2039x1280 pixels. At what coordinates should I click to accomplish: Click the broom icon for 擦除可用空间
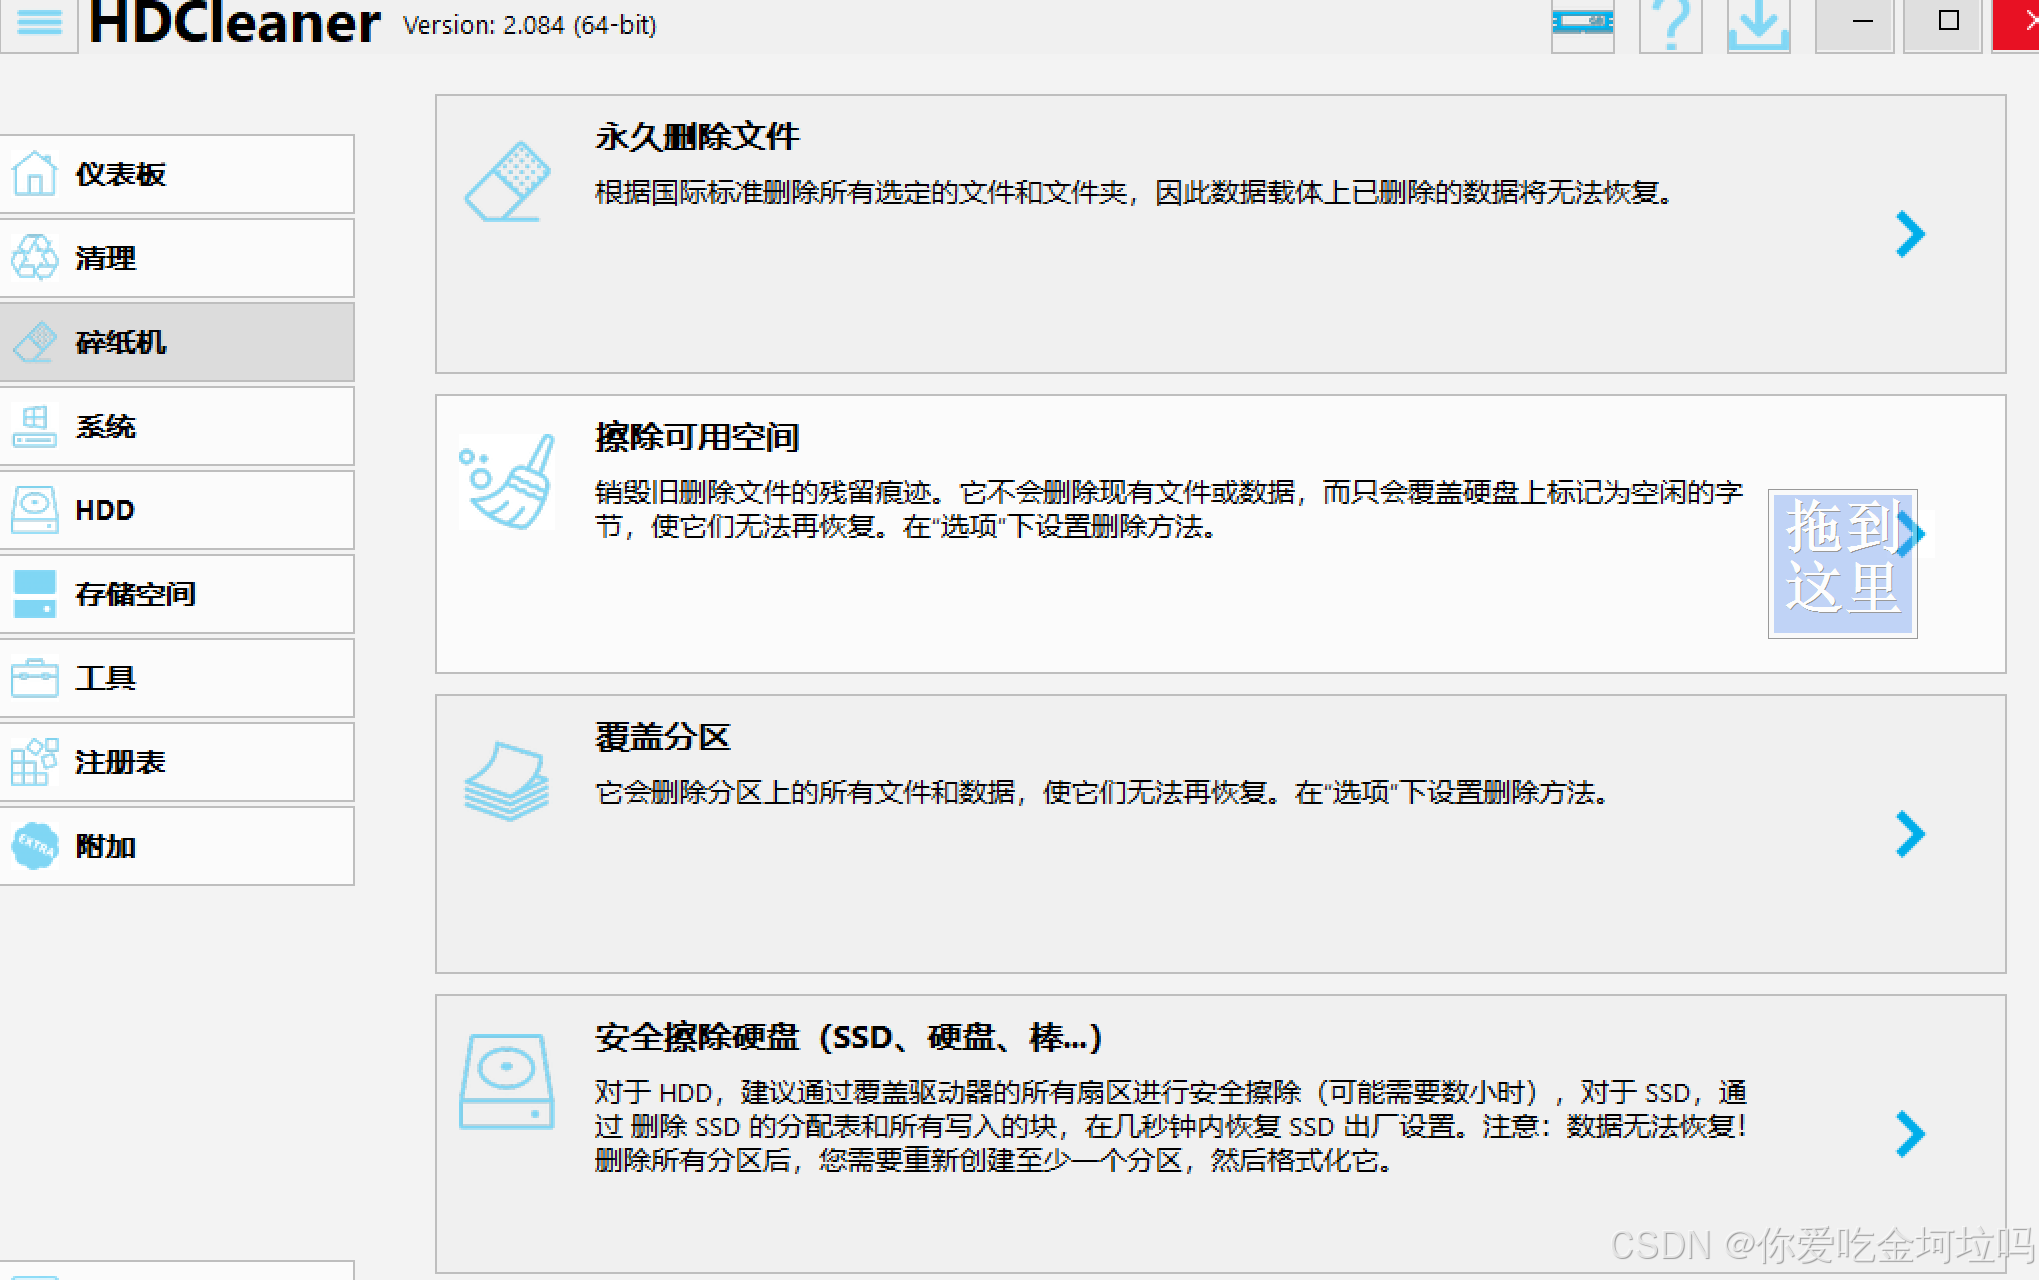tap(507, 482)
